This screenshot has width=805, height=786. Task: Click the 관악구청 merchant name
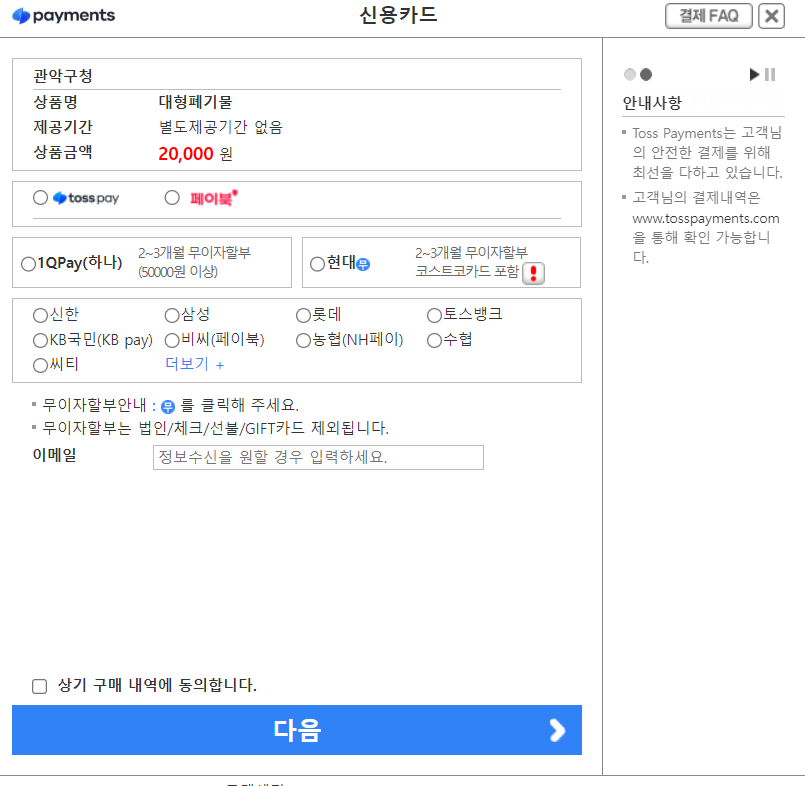tap(63, 76)
